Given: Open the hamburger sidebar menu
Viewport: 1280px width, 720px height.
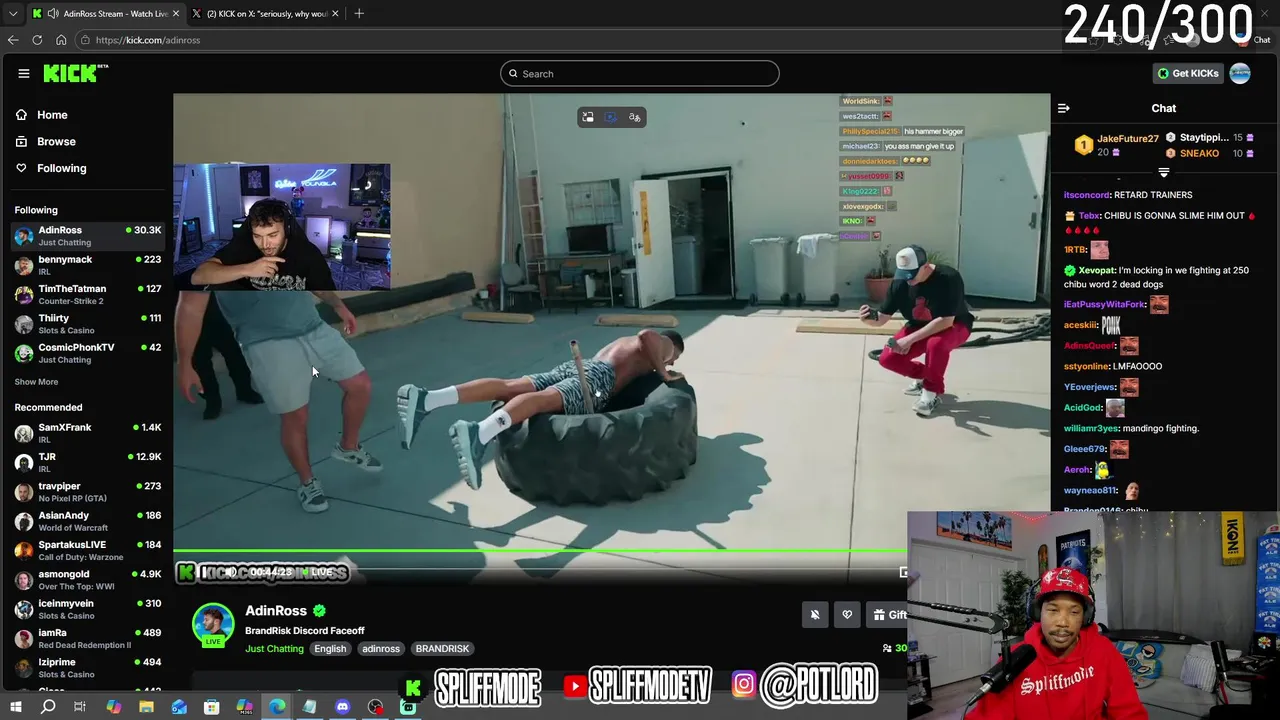Looking at the screenshot, I should coord(23,73).
